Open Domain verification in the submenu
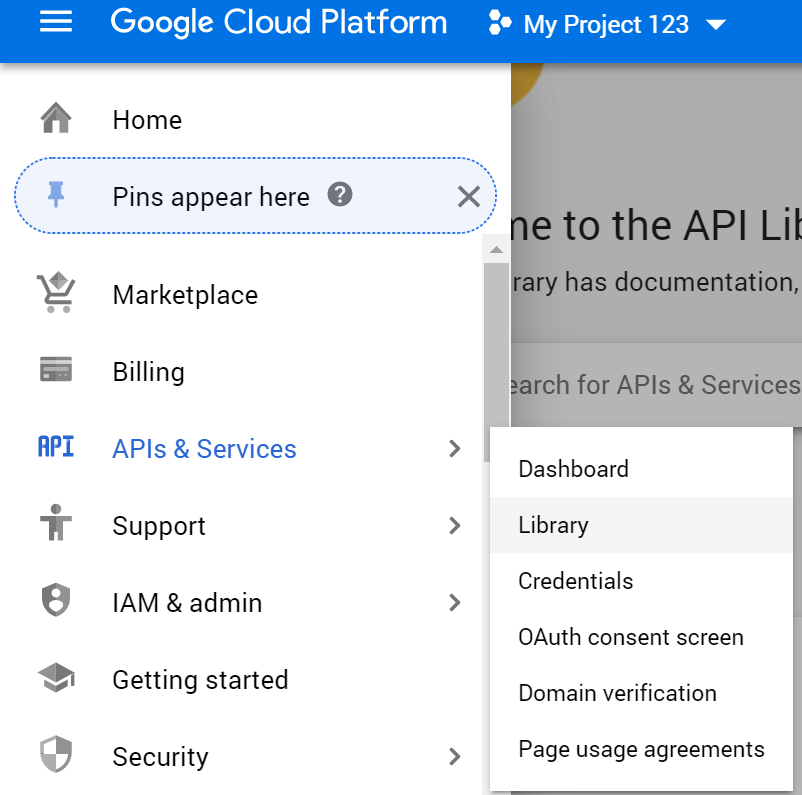Viewport: 802px width, 795px height. coord(641,693)
